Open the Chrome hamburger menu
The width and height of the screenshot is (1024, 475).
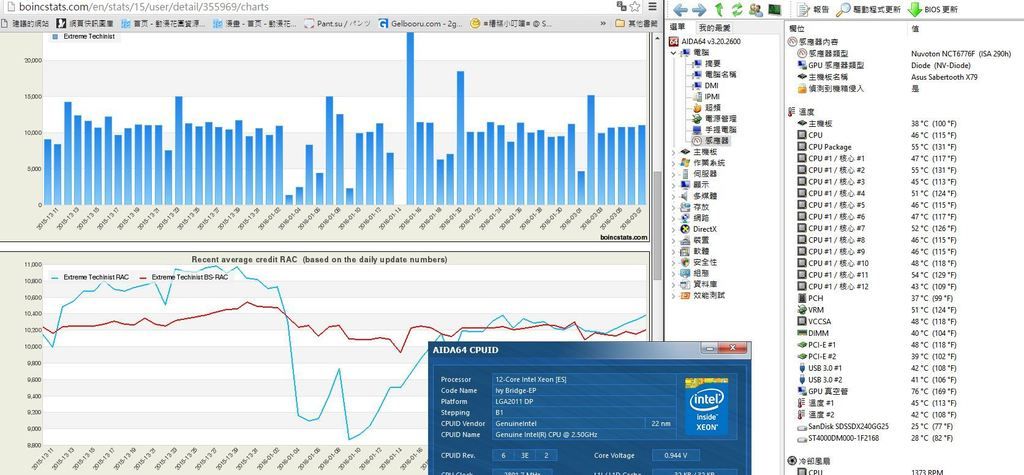(x=652, y=7)
